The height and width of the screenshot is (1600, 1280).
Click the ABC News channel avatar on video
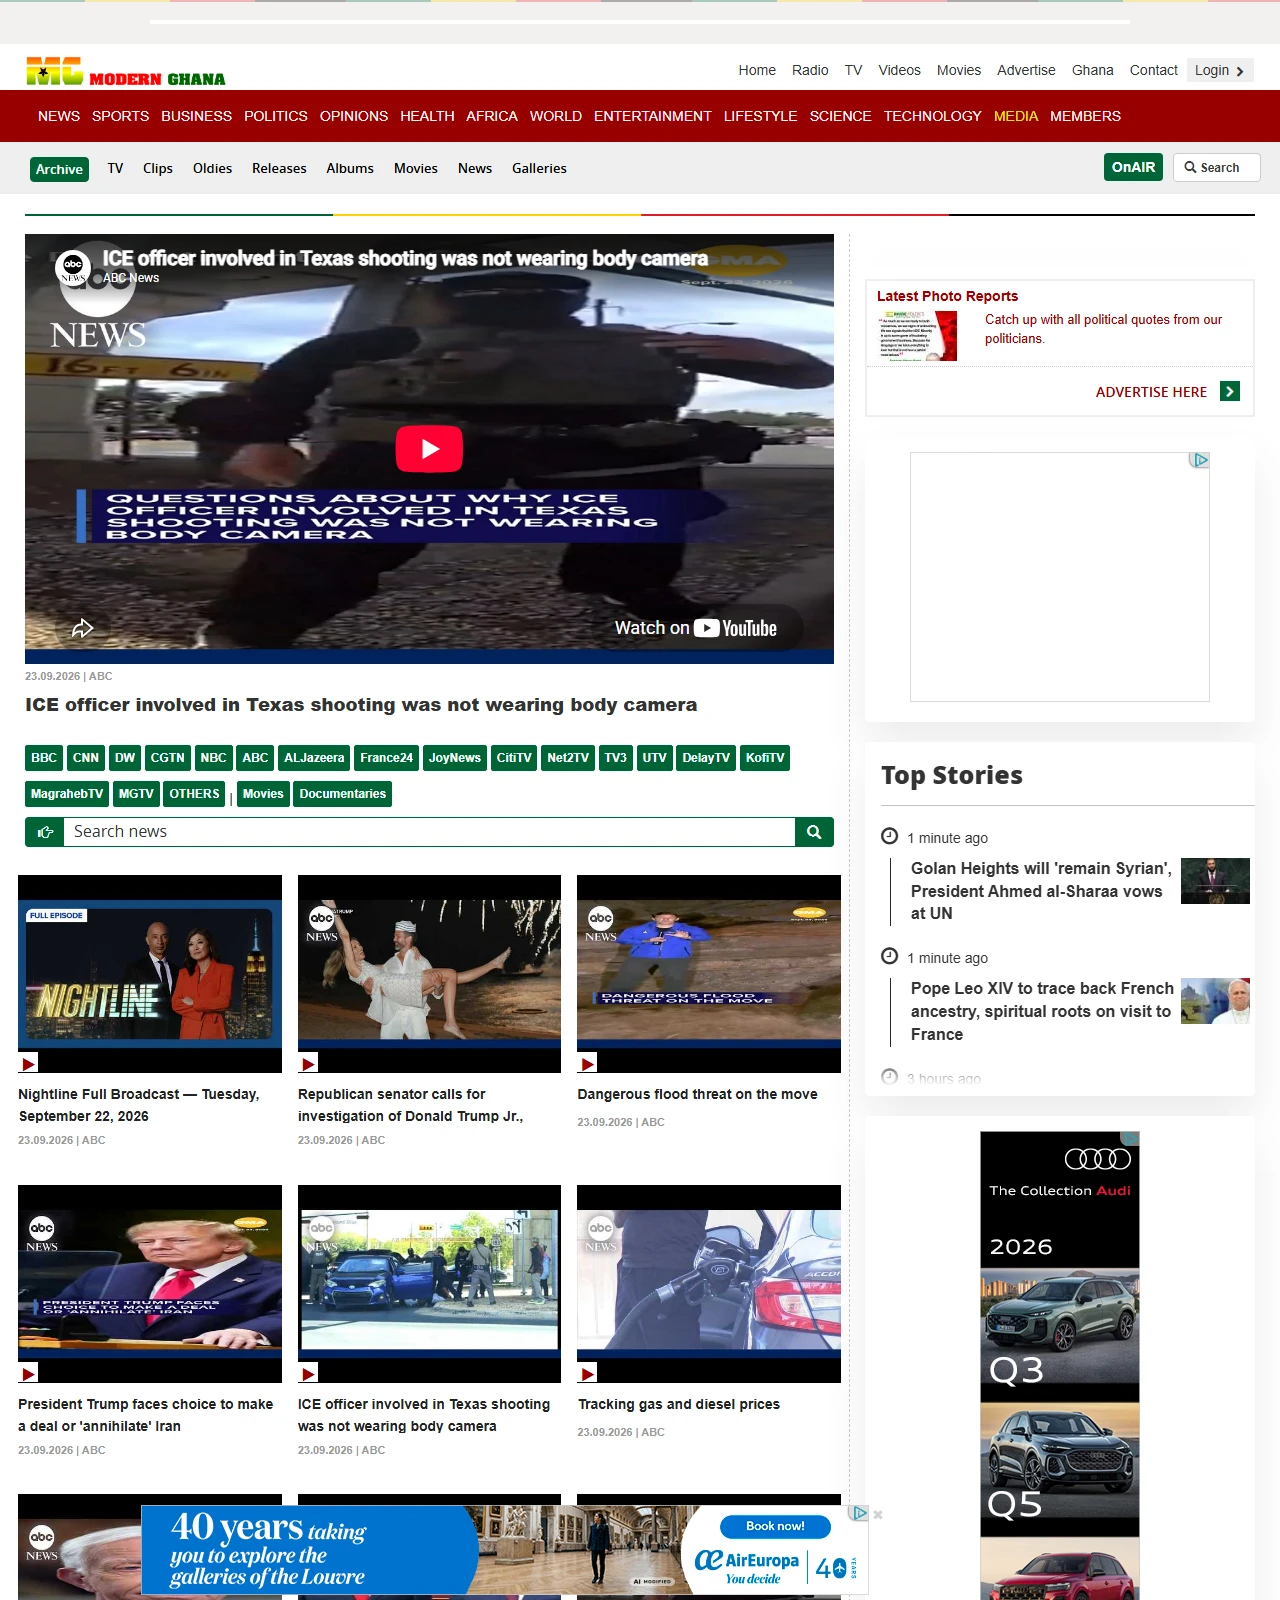tap(73, 267)
